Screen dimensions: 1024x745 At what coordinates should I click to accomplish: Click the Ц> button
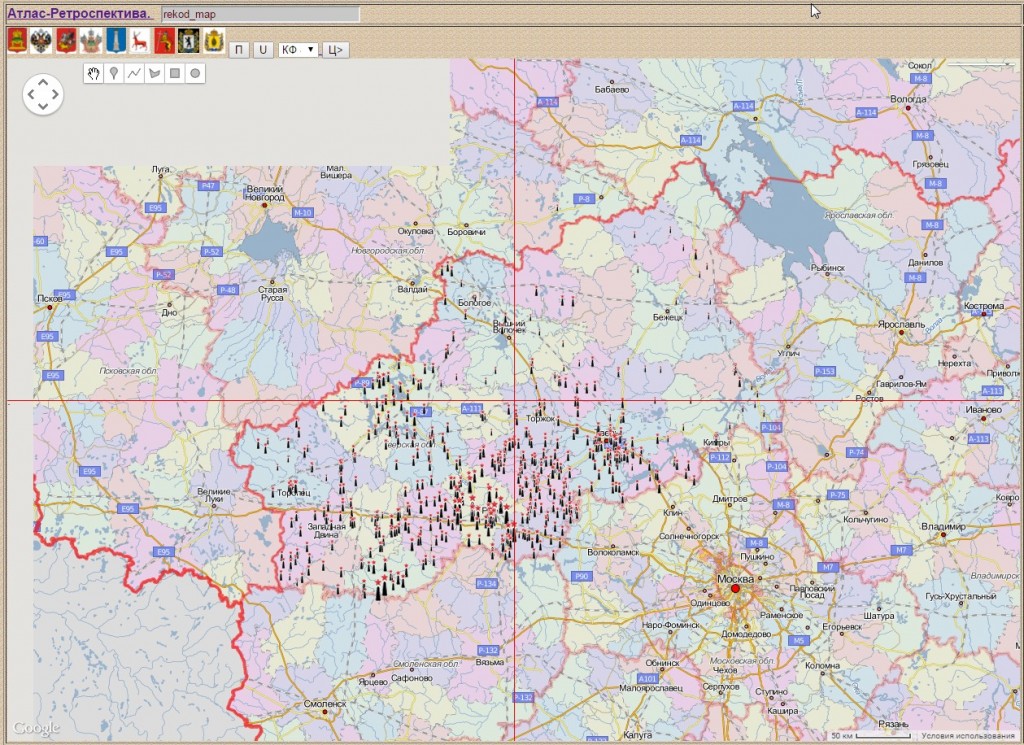point(336,49)
